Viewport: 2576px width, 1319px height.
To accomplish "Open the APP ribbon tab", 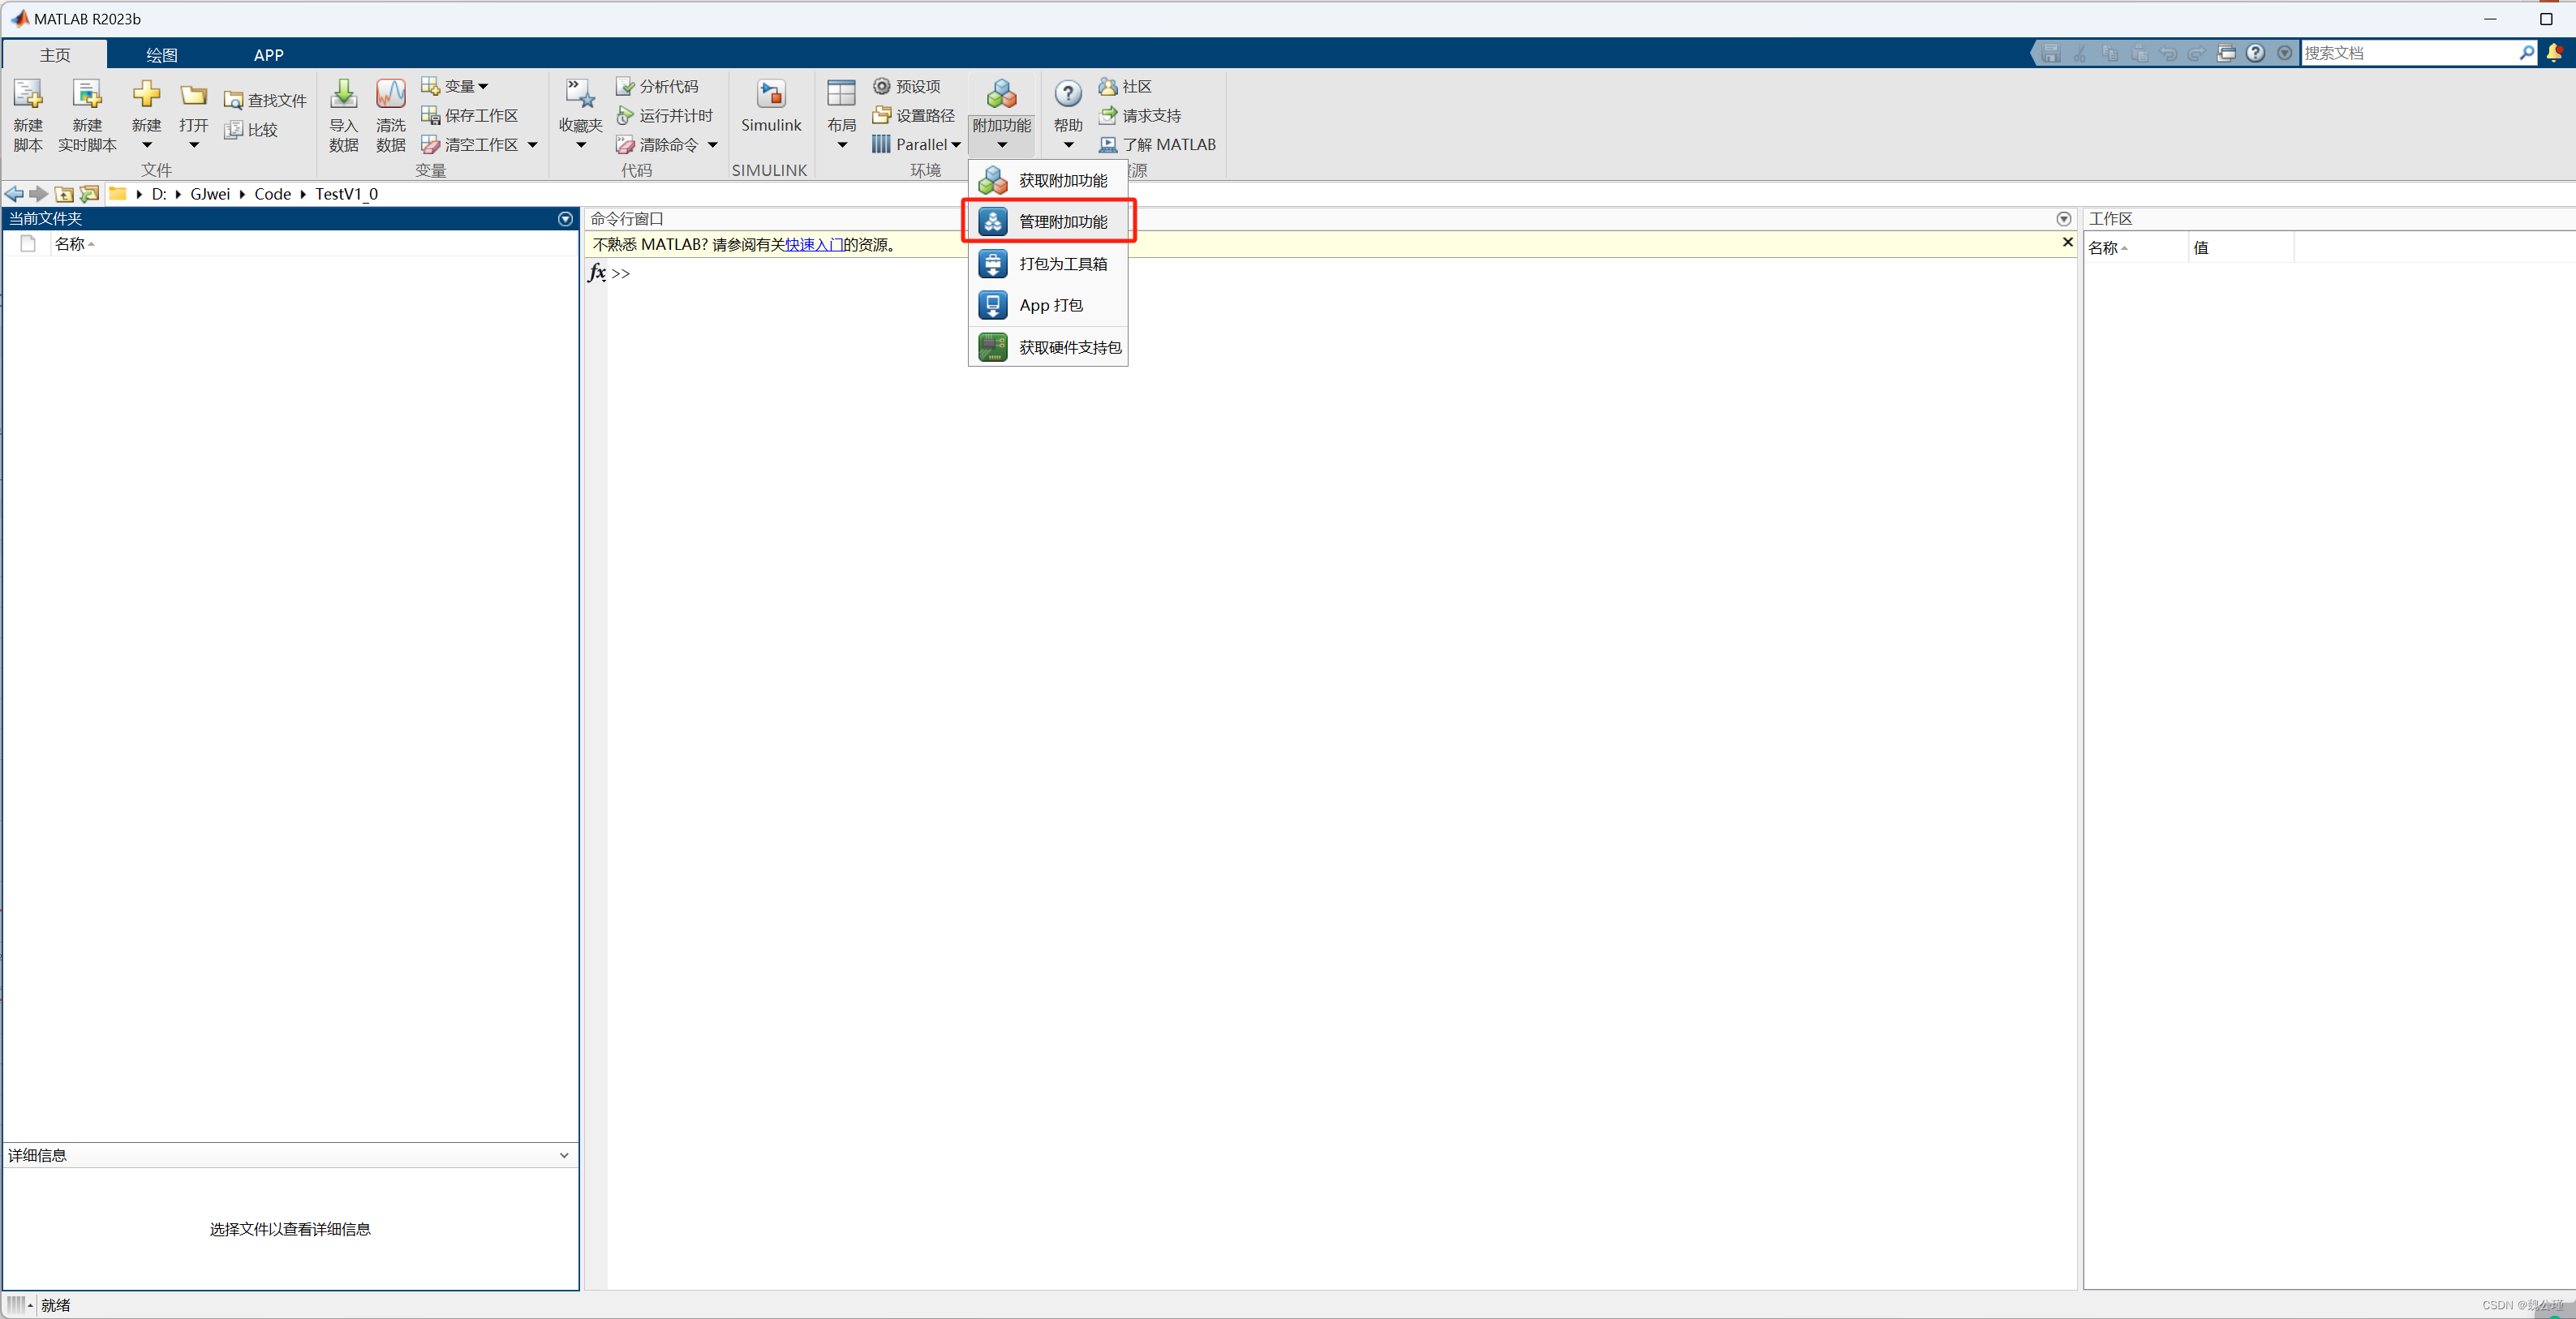I will [x=268, y=55].
